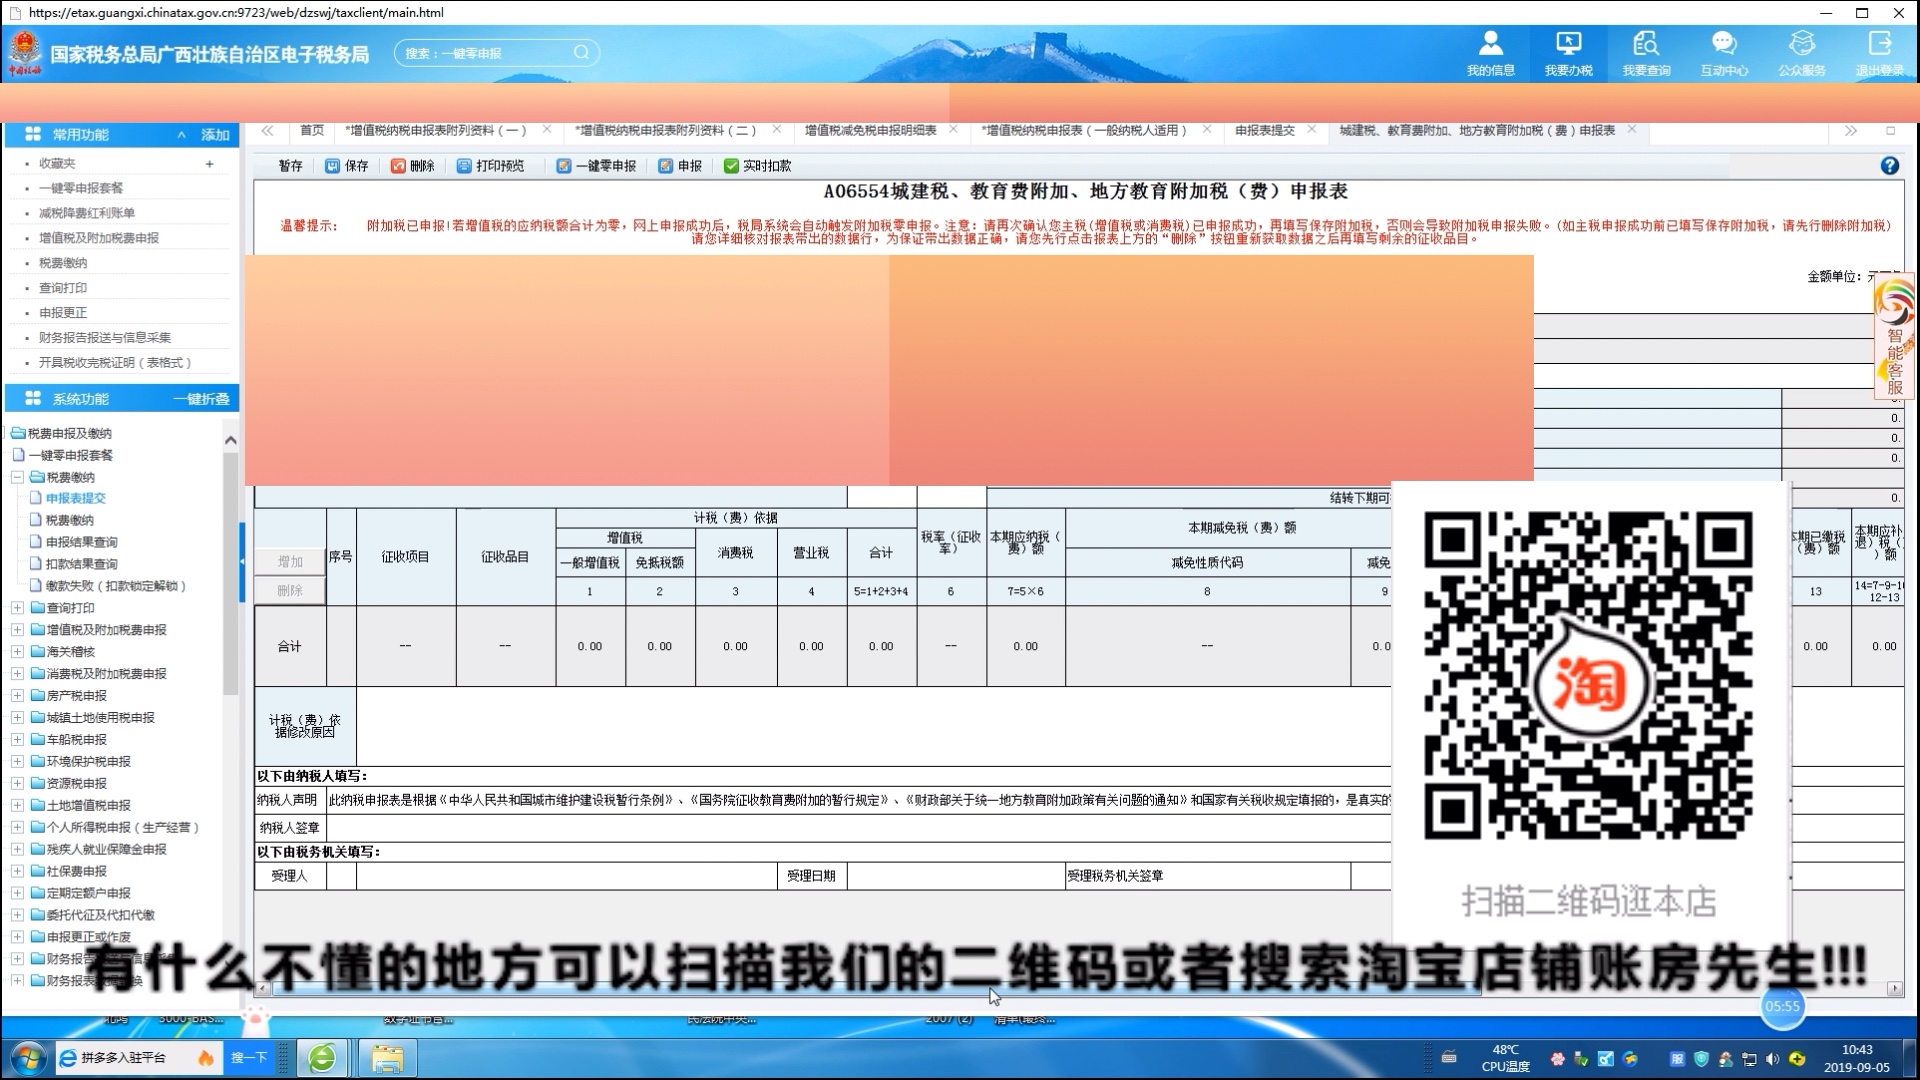Close the 城建税、教育费附加 tab

(x=1632, y=130)
